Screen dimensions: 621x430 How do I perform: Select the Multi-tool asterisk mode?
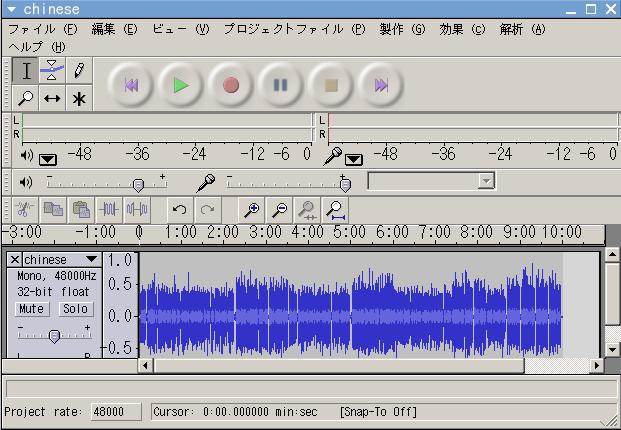(79, 98)
